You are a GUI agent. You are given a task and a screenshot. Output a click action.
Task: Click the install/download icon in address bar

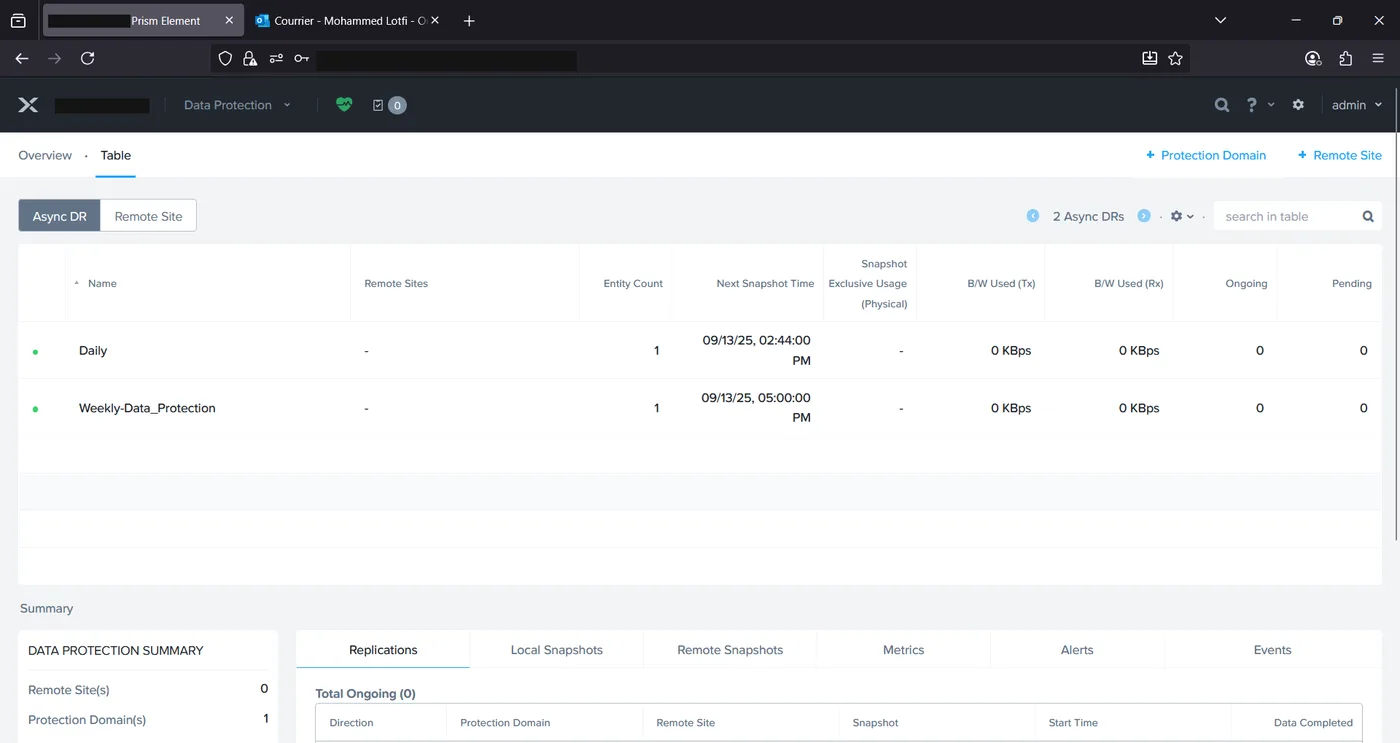(x=1150, y=59)
